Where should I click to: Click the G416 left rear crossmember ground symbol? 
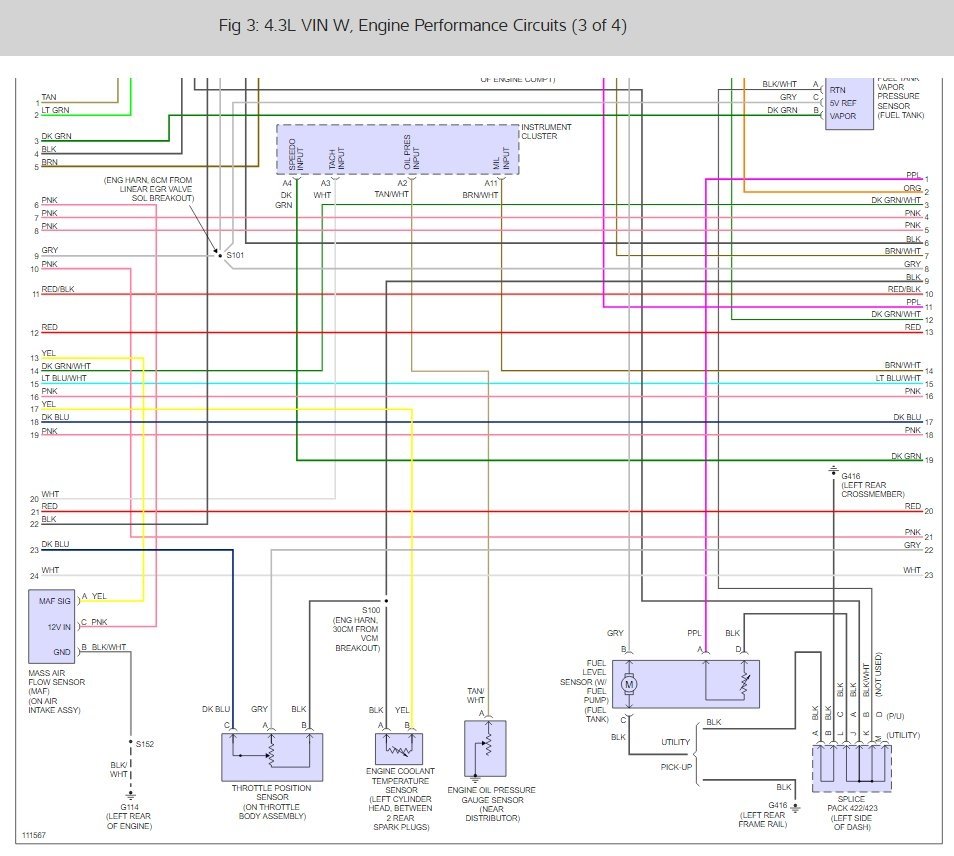833,470
